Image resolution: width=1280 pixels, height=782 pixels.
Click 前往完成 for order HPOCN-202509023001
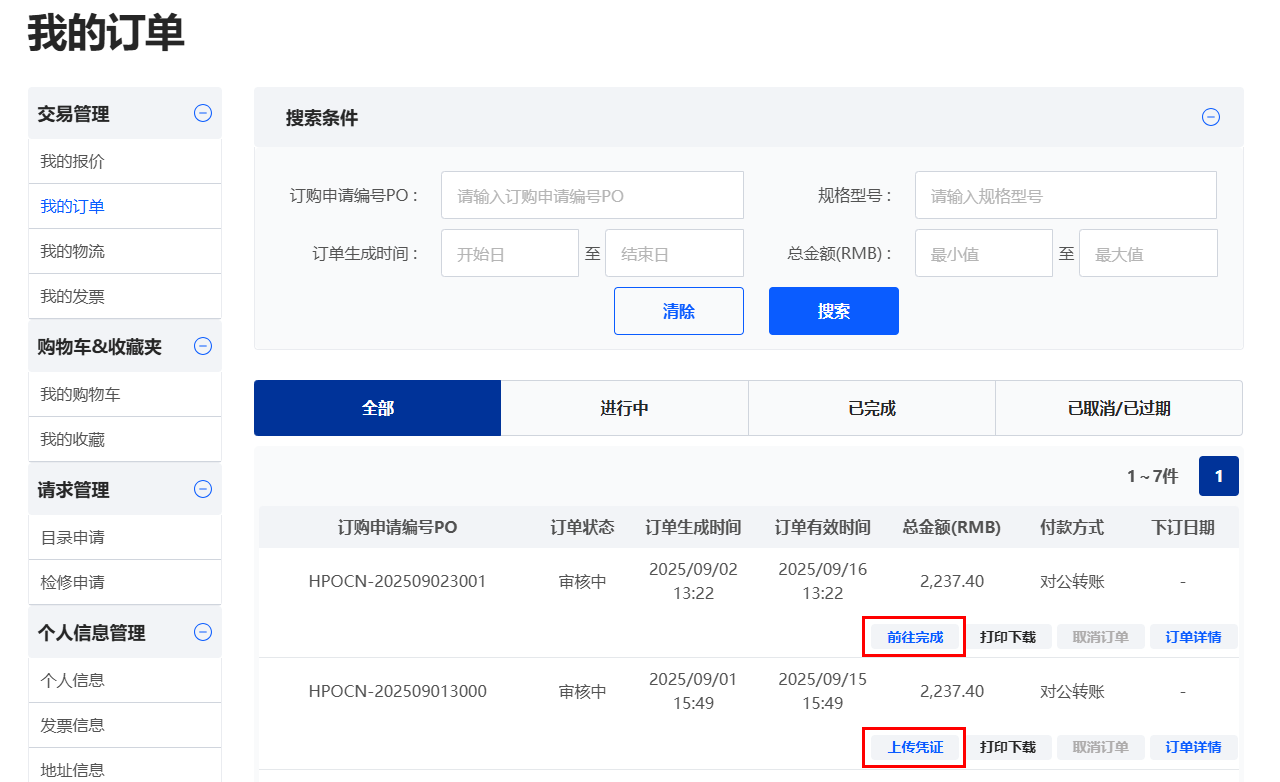(x=914, y=637)
